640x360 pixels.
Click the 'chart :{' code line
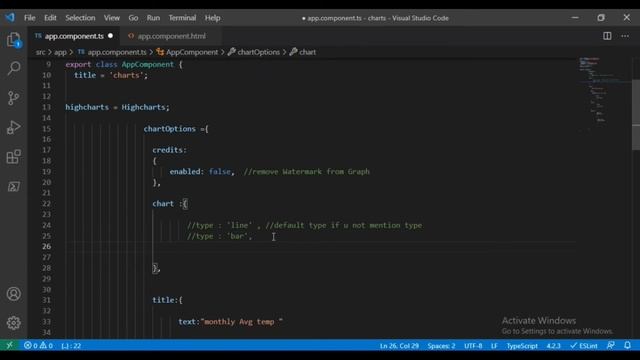tap(170, 203)
